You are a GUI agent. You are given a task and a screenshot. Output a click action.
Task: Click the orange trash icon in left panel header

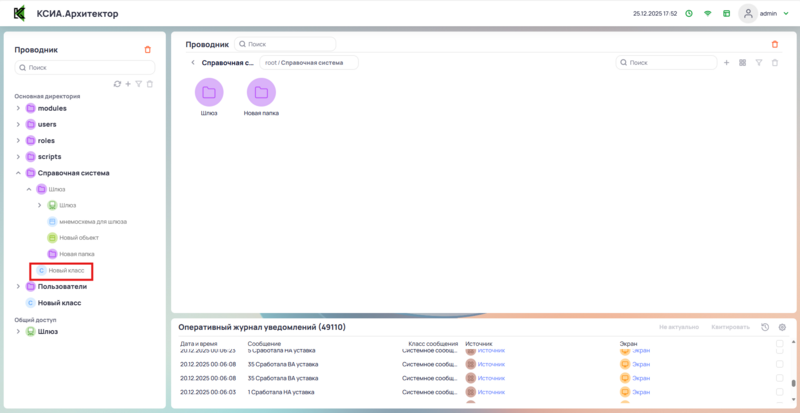[x=148, y=49]
